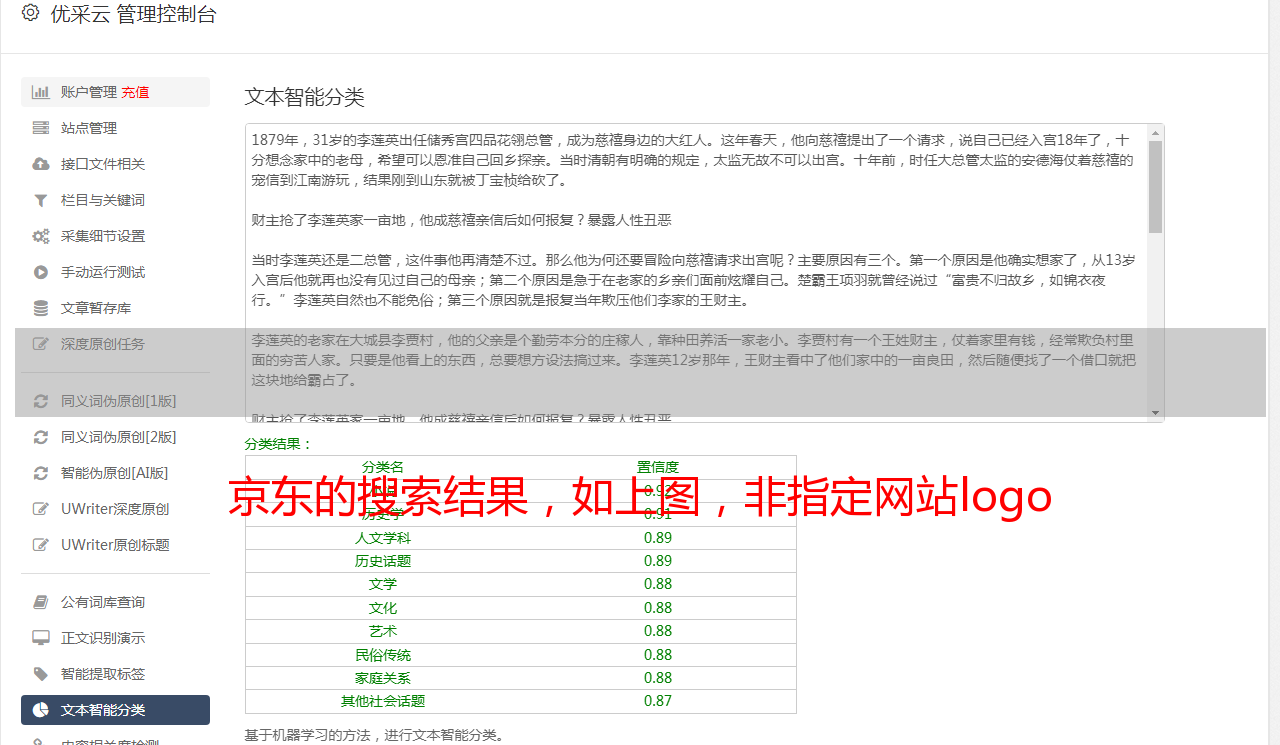The height and width of the screenshot is (745, 1280).
Task: Click the text area vertical scrollbar thumb
Action: pos(1156,186)
